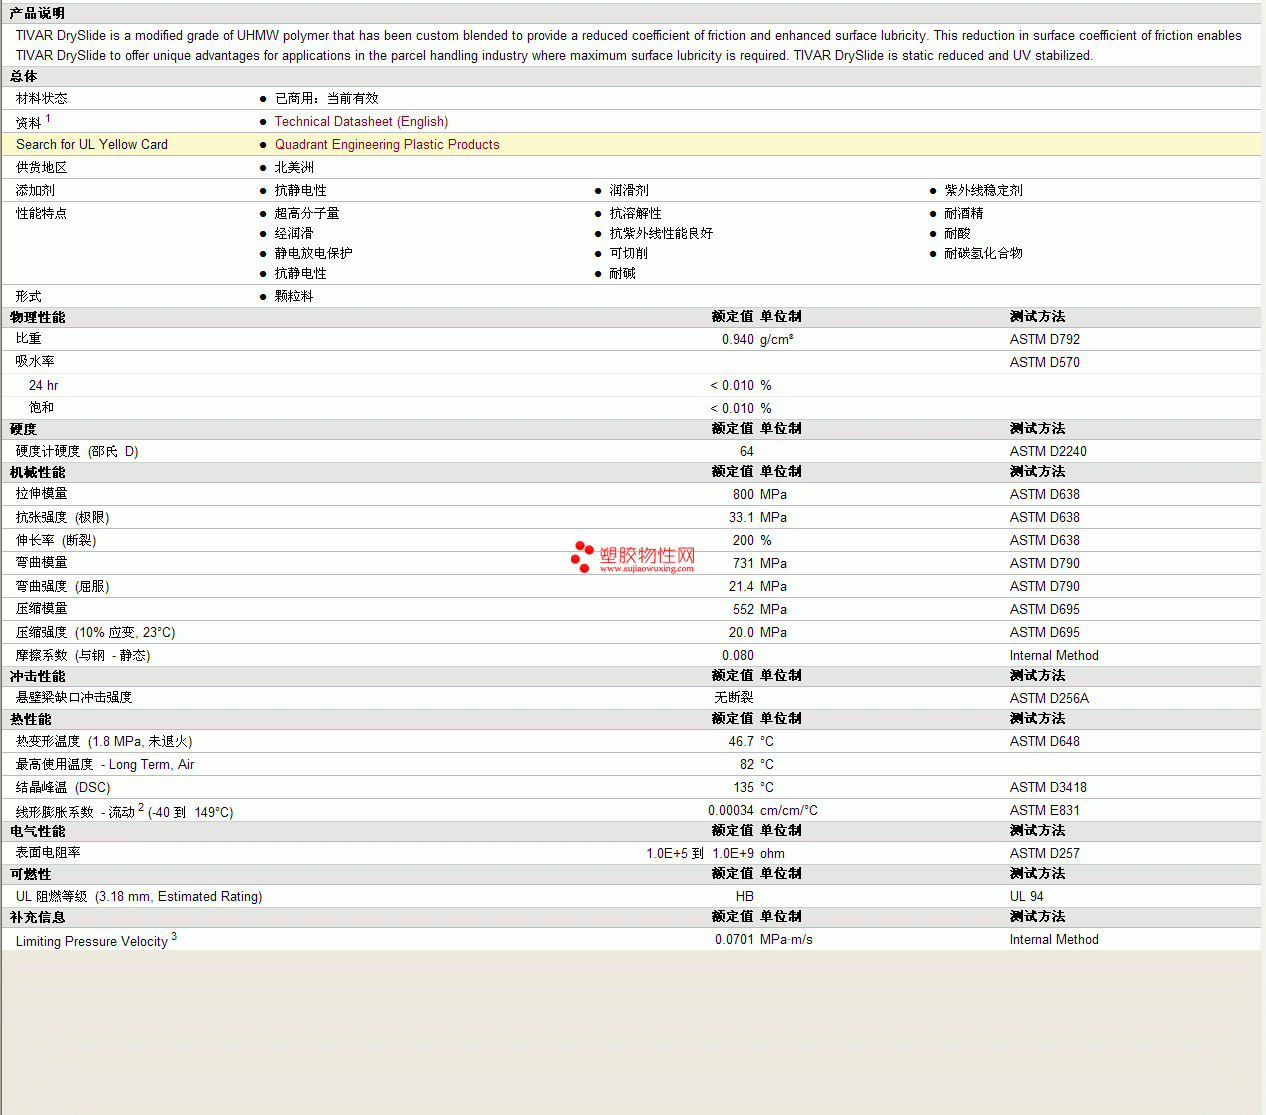This screenshot has width=1266, height=1115.
Task: Select the 可燃性 section header
Action: pyautogui.click(x=30, y=874)
